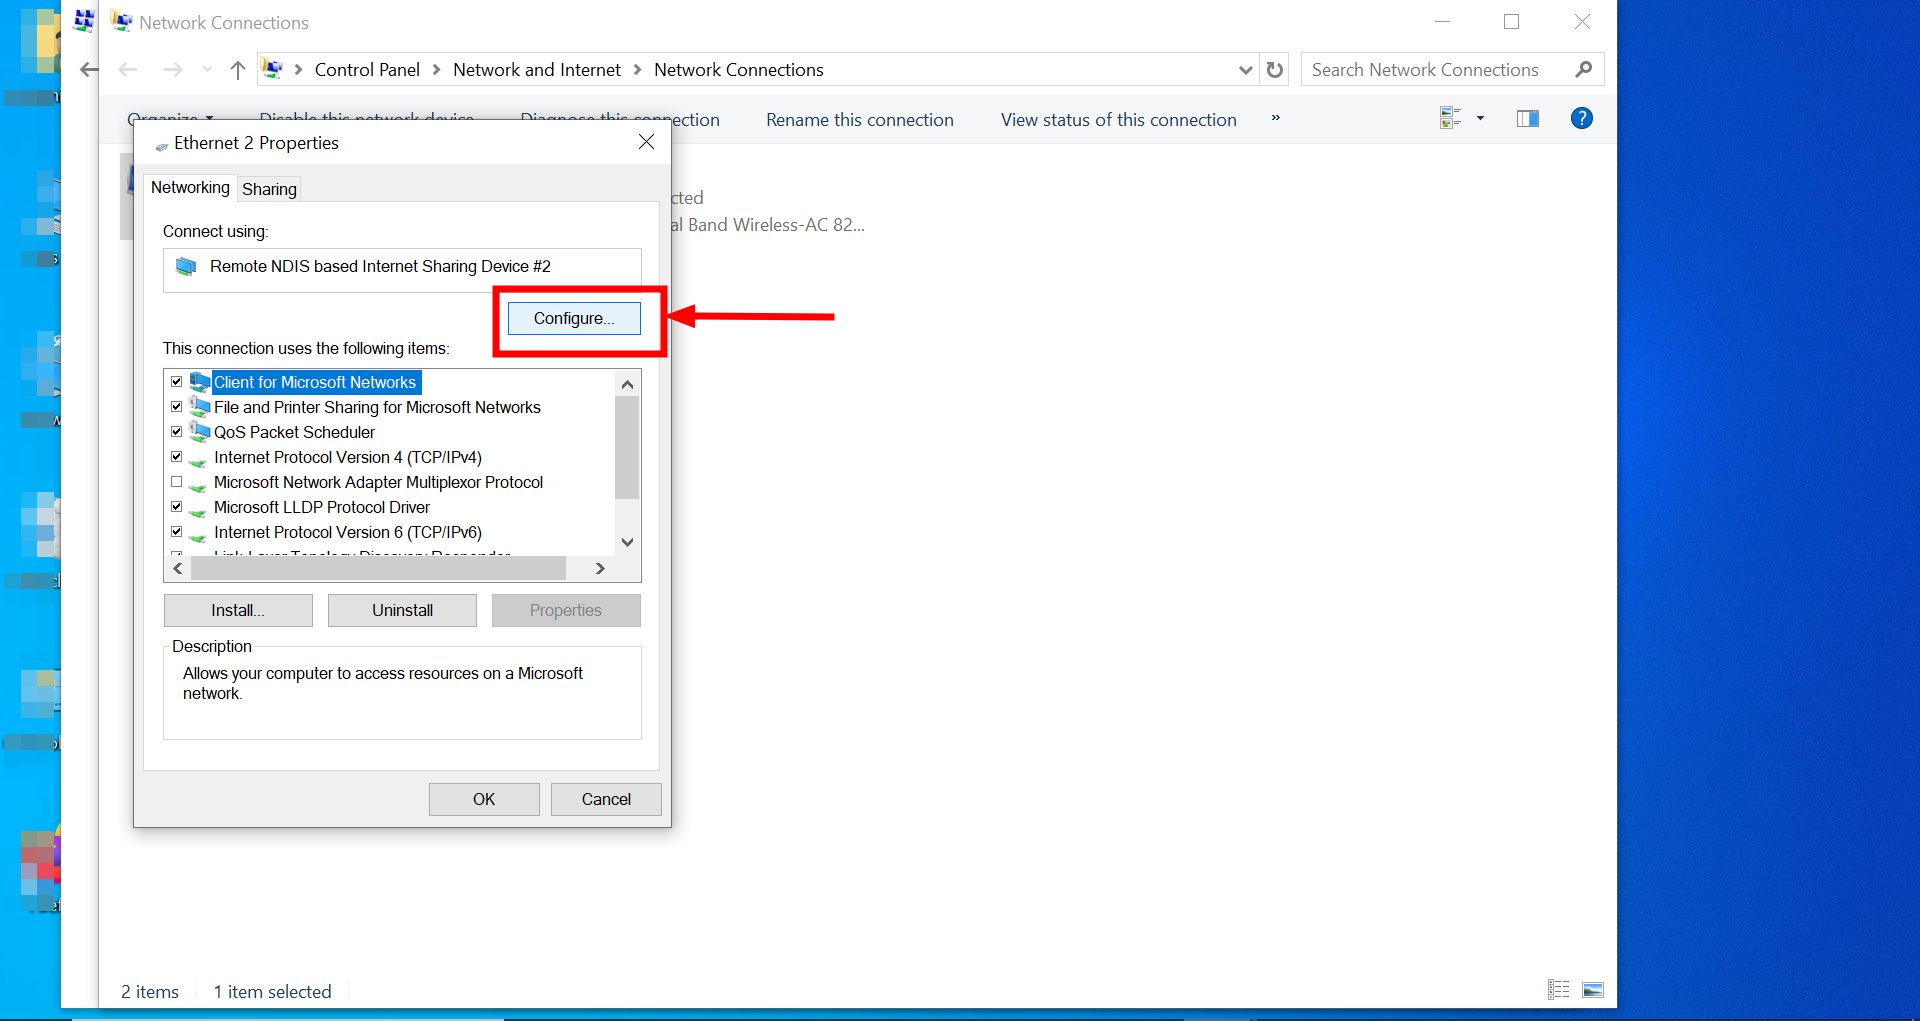Click the search magnifier in the search box
This screenshot has width=1920, height=1021.
[1585, 69]
